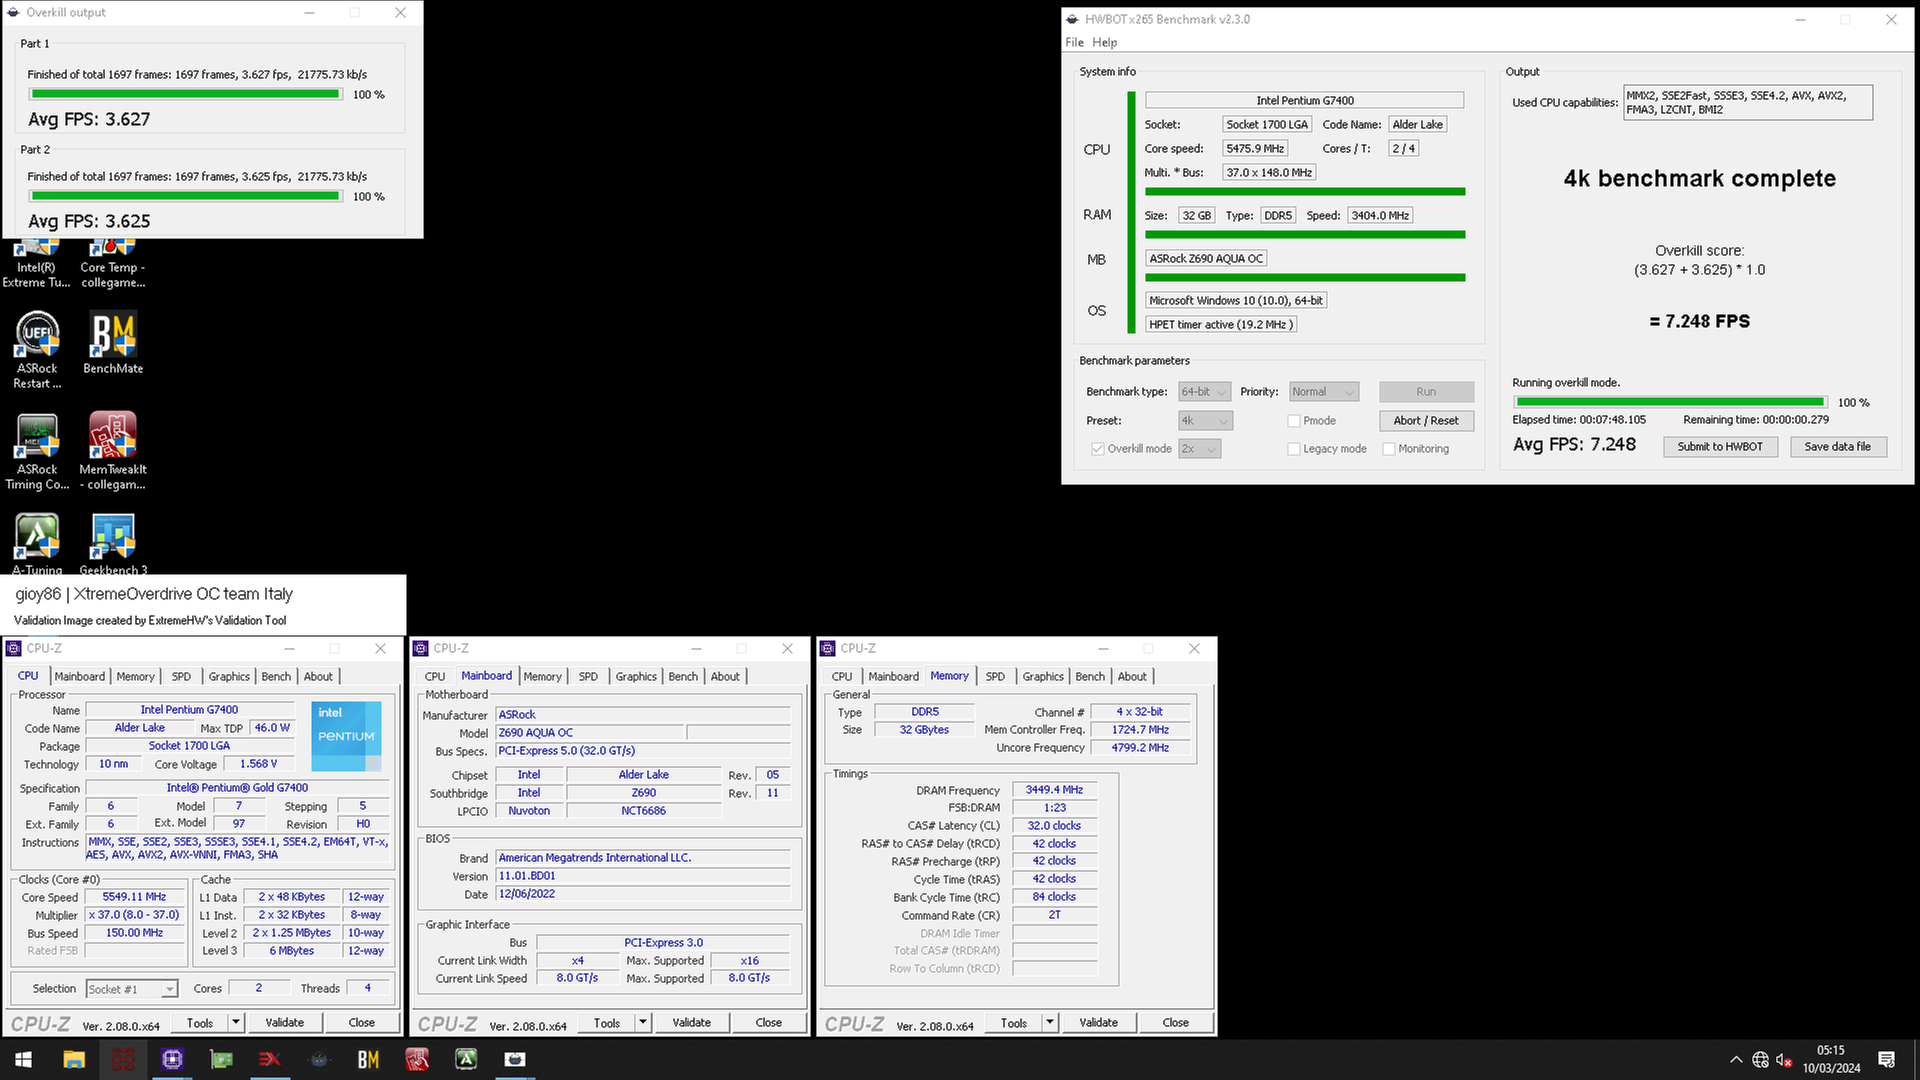Click Submit to HWBOT button
Screen dimensions: 1920x1080
[1720, 447]
